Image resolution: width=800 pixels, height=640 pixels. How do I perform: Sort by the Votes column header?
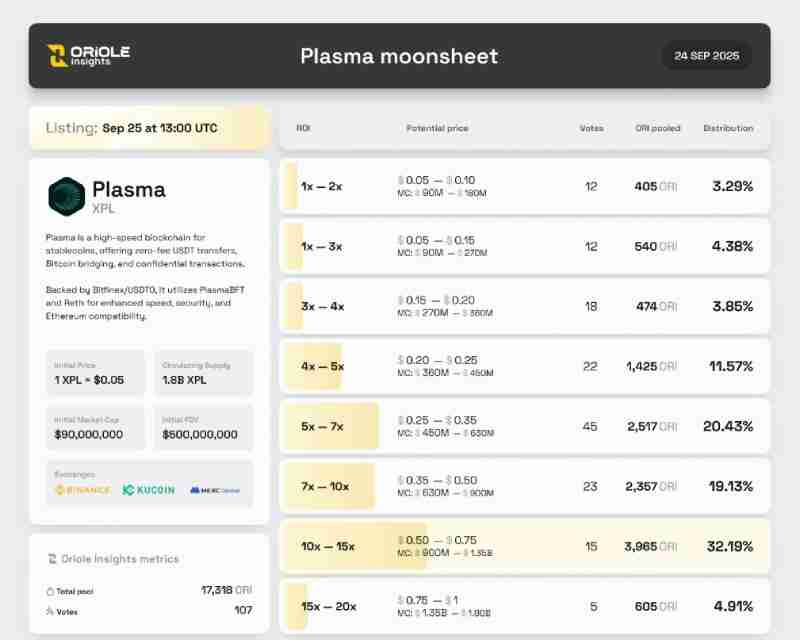(592, 128)
